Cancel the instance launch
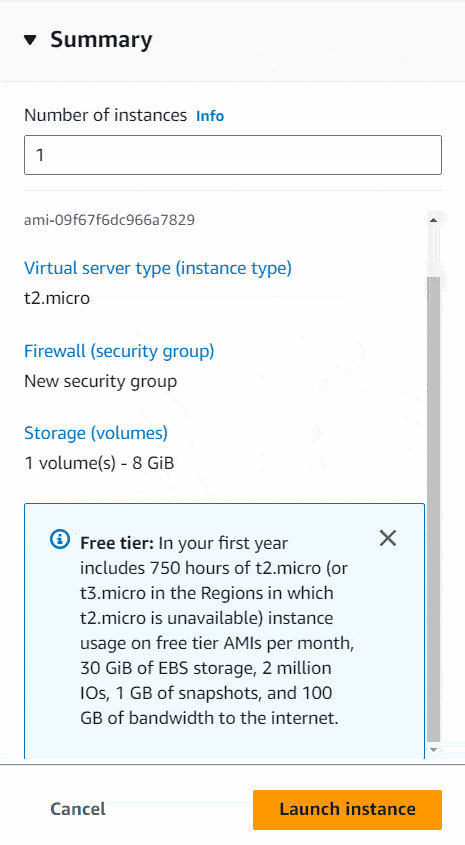This screenshot has height=845, width=465. pyautogui.click(x=78, y=809)
